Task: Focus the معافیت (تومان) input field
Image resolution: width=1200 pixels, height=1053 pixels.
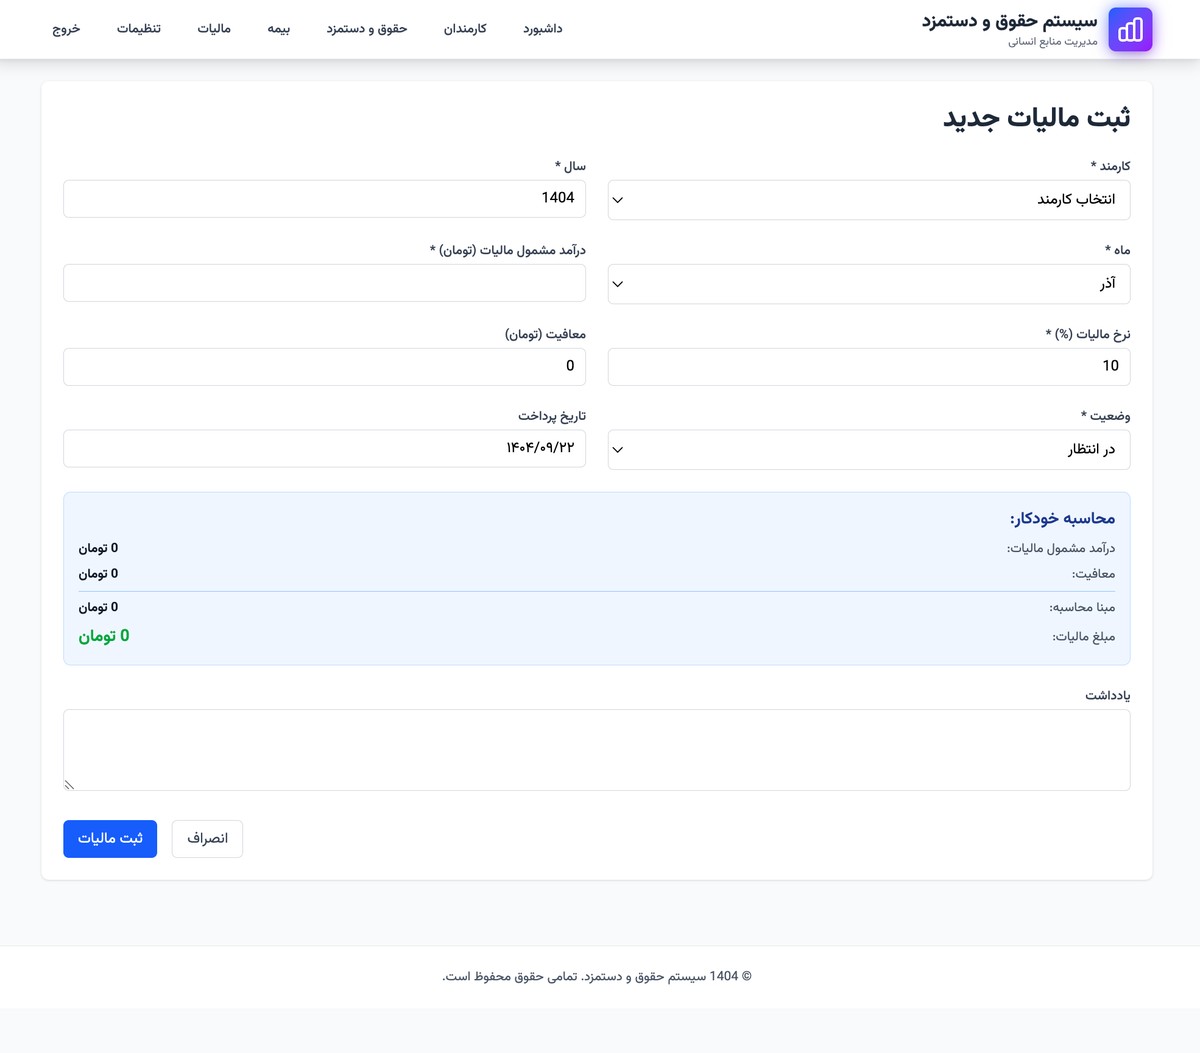Action: [324, 367]
